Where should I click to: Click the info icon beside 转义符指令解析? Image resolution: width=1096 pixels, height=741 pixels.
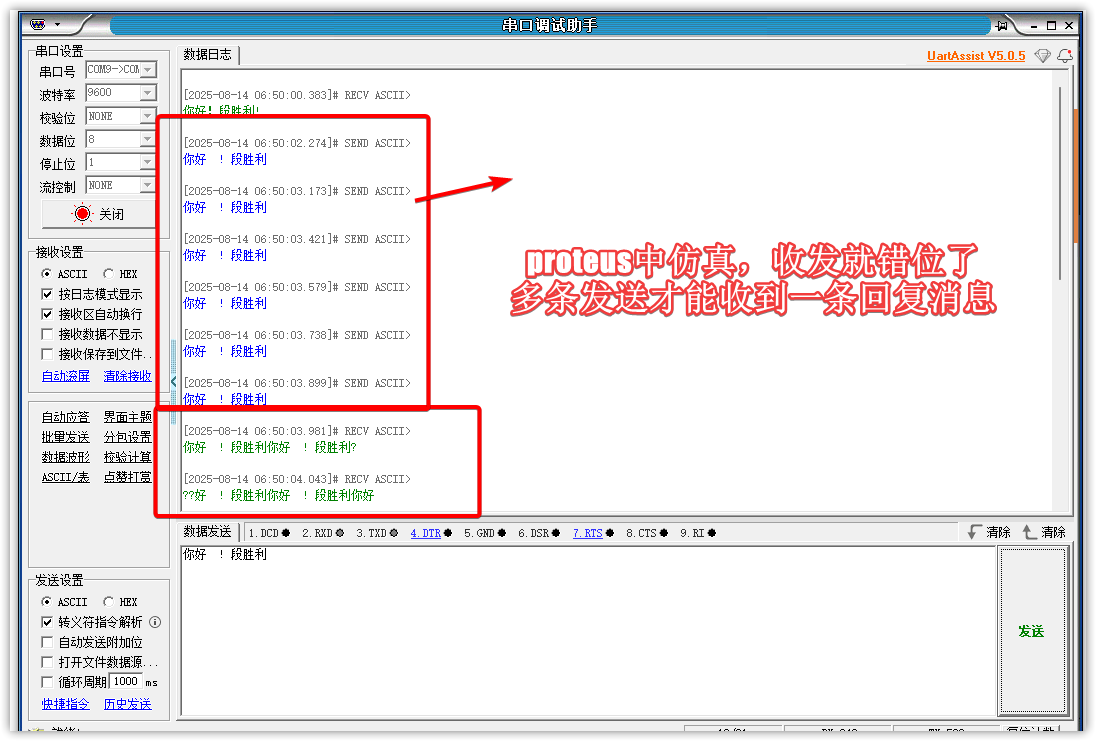pos(155,622)
